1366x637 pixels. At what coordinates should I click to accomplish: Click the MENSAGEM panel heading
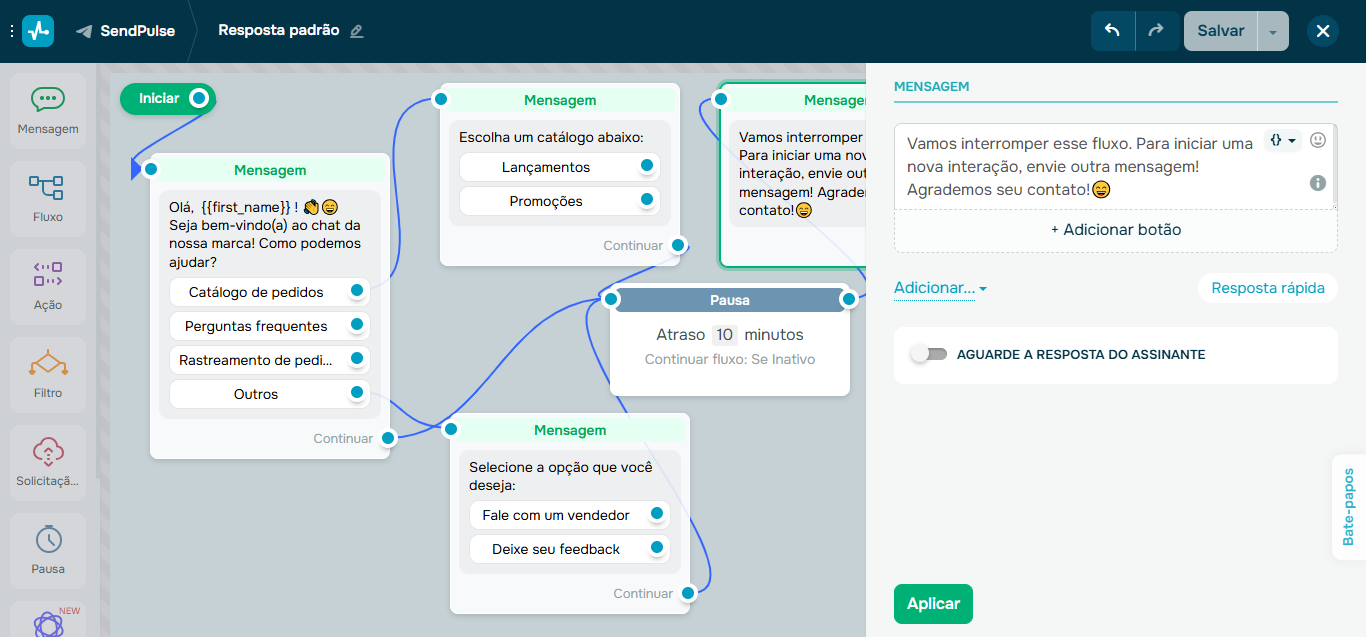click(x=932, y=87)
